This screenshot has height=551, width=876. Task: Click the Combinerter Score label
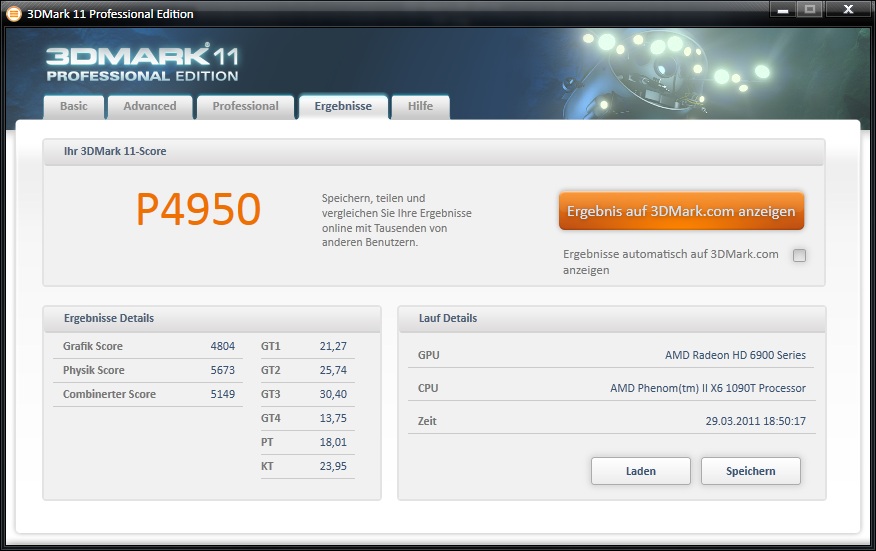(x=109, y=394)
